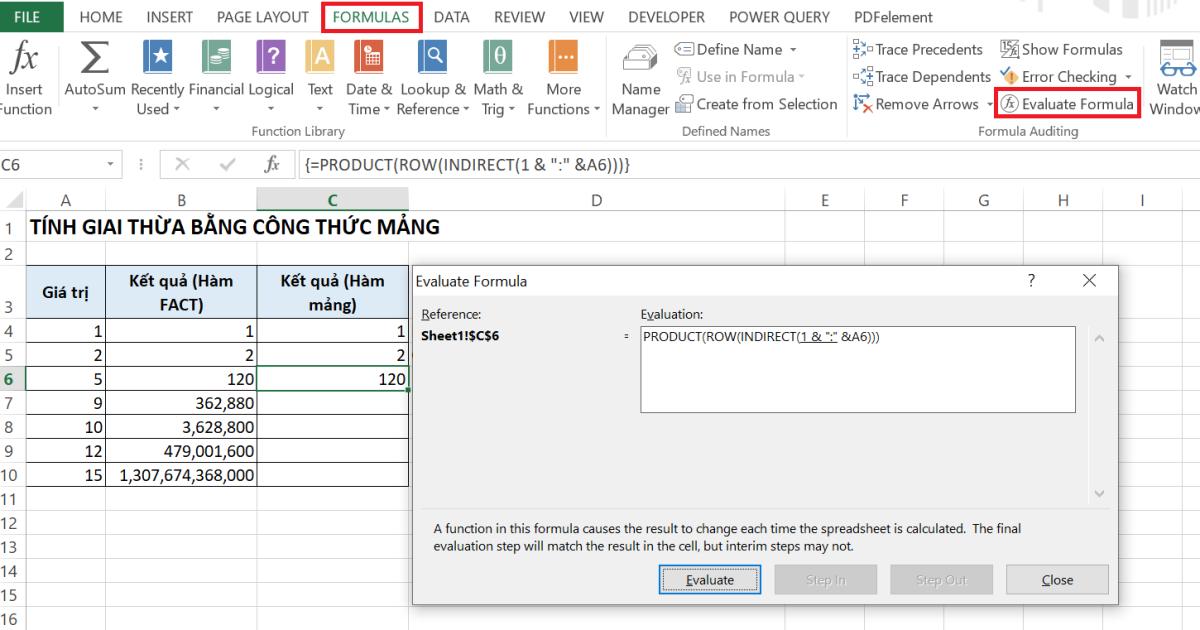Switch to the DATA ribbon tab
This screenshot has width=1200, height=630.
(x=452, y=16)
